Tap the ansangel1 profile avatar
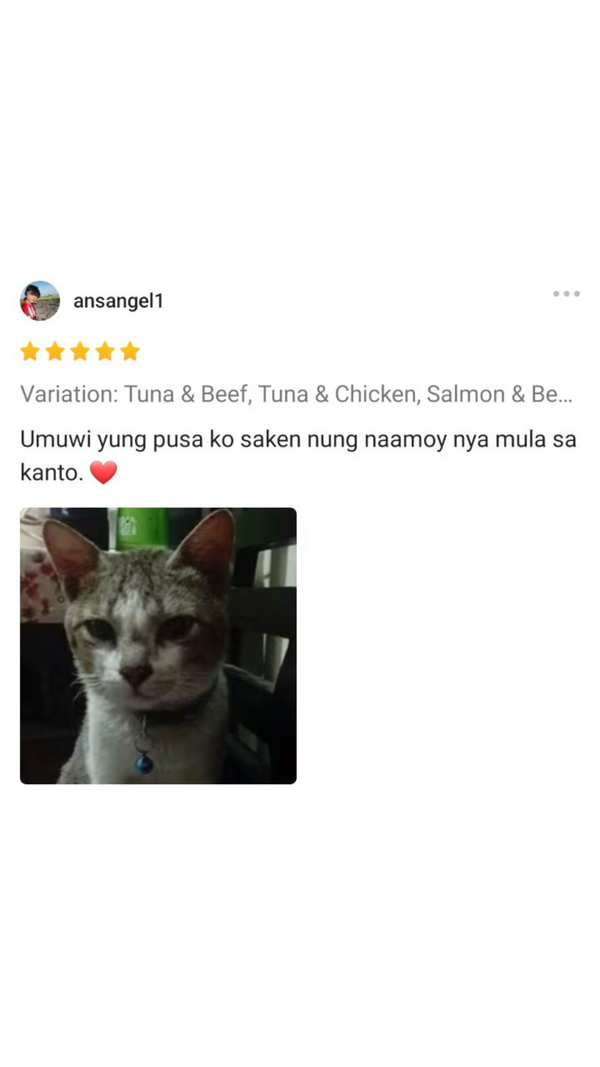The width and height of the screenshot is (600, 1067). tap(39, 301)
